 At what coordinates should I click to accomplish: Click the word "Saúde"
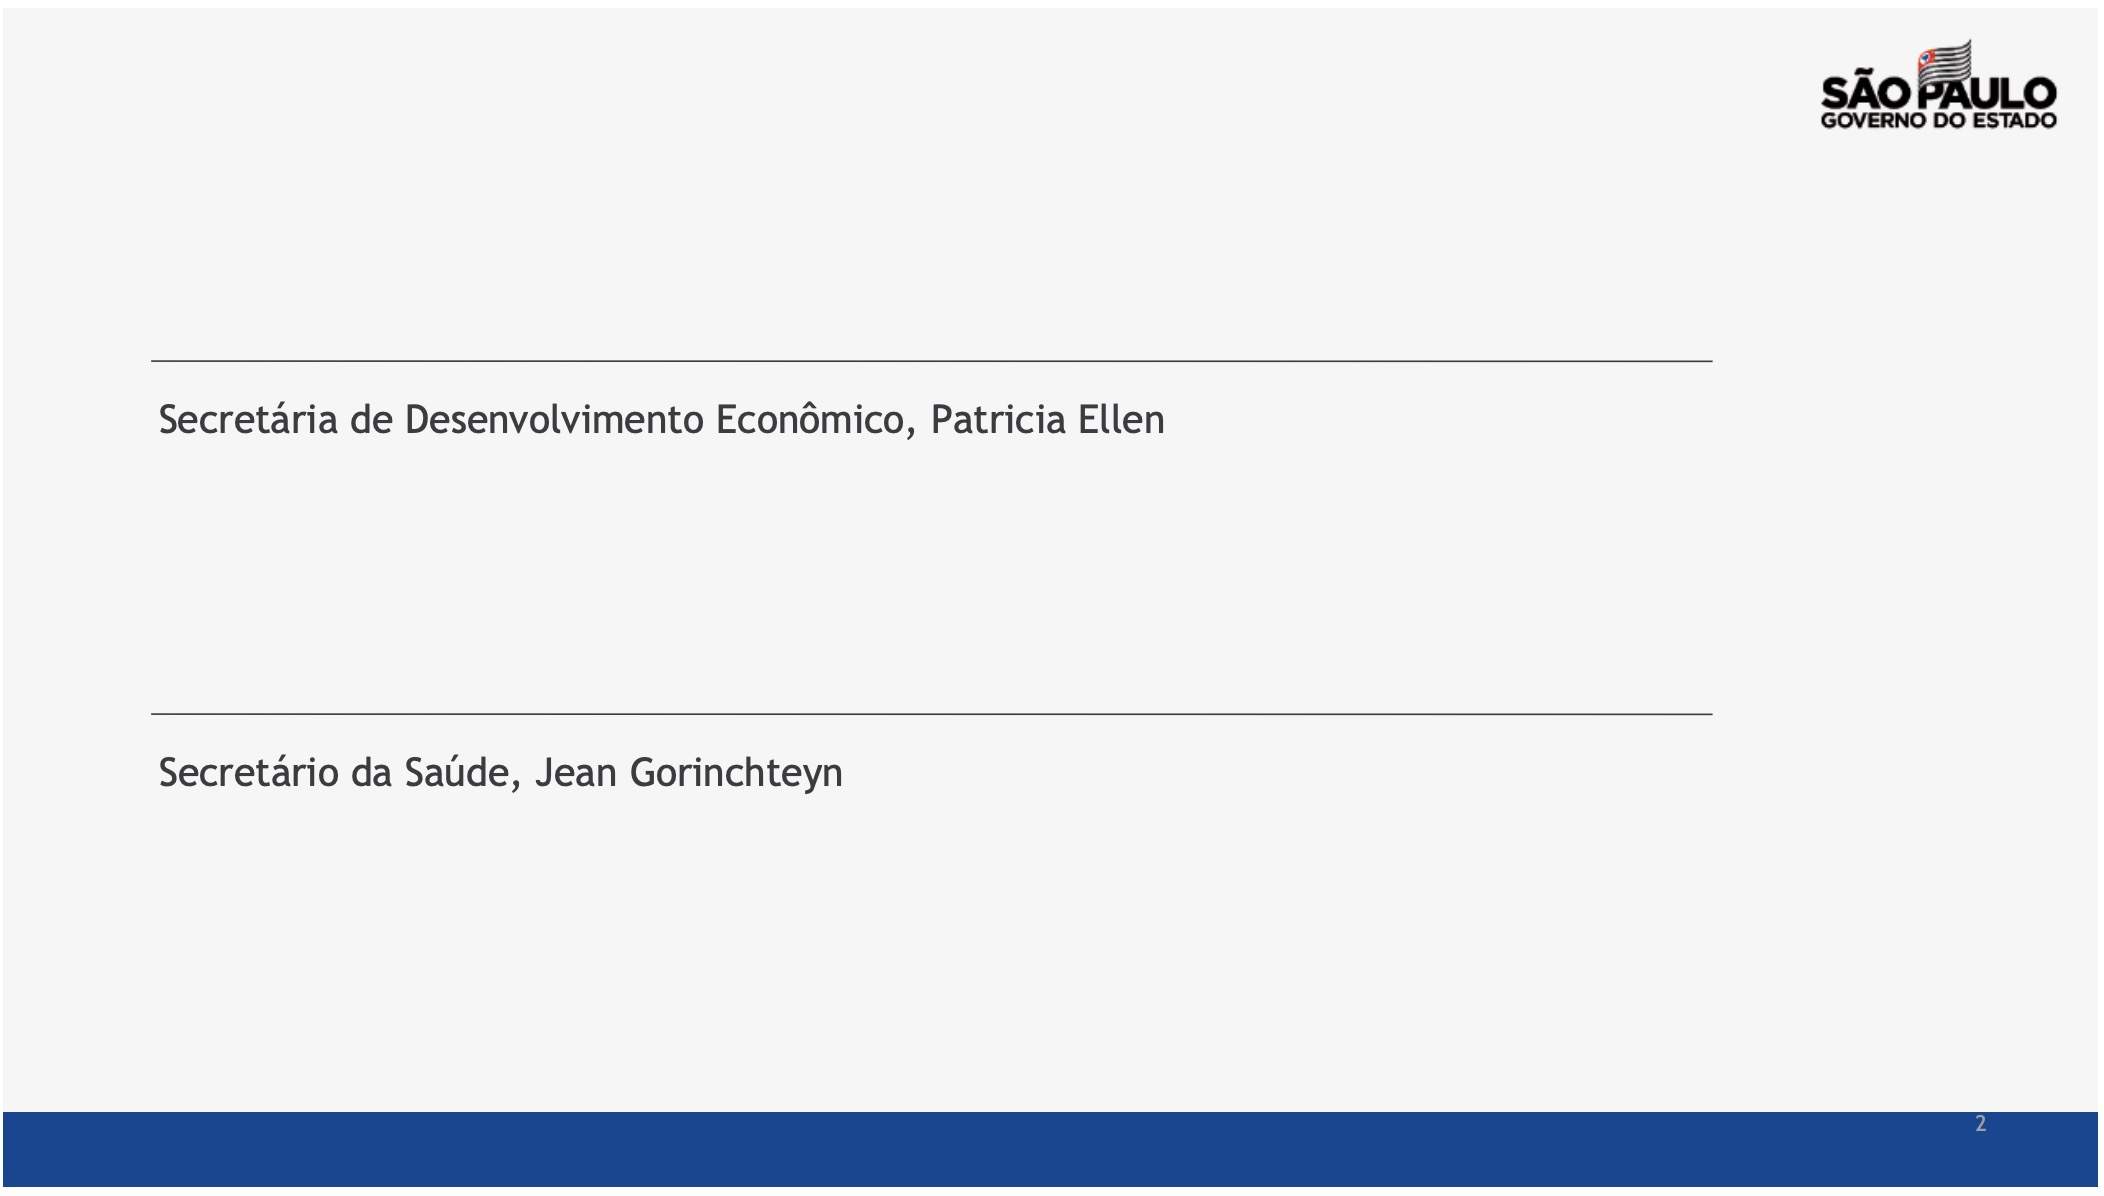click(462, 773)
